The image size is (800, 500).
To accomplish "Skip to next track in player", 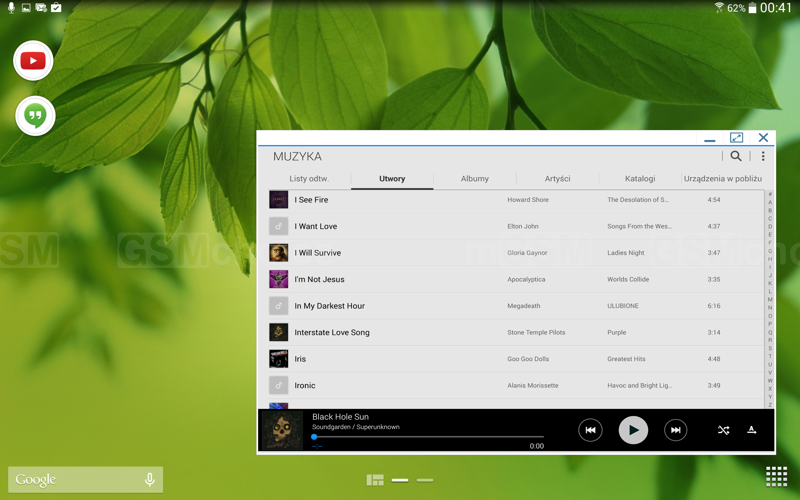I will coord(676,430).
